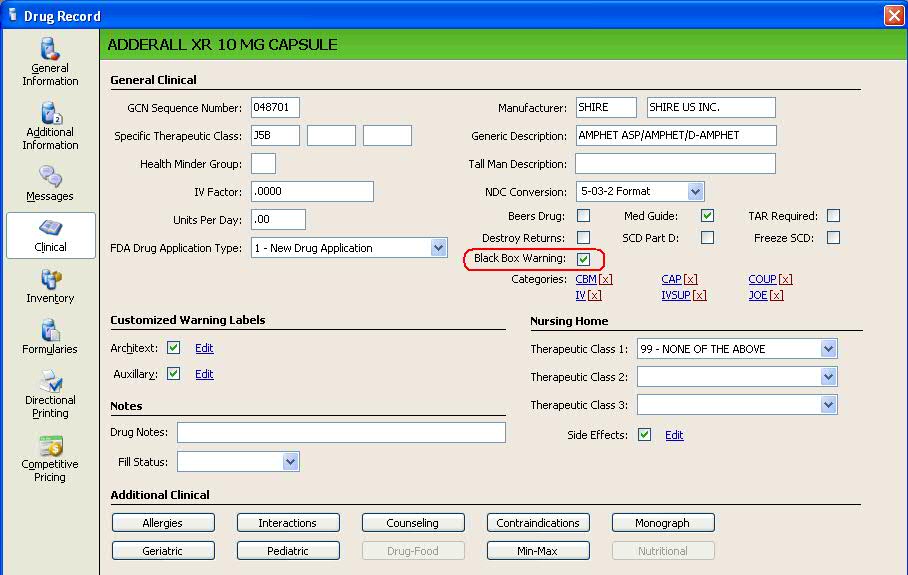Focus the SHIRE US INC. manufacturer name field
The width and height of the screenshot is (908, 575).
(x=711, y=107)
